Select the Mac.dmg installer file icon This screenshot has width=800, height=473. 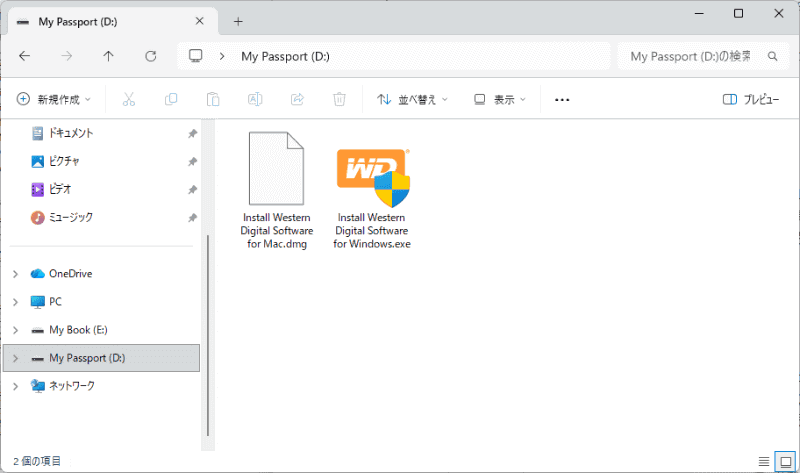click(276, 168)
